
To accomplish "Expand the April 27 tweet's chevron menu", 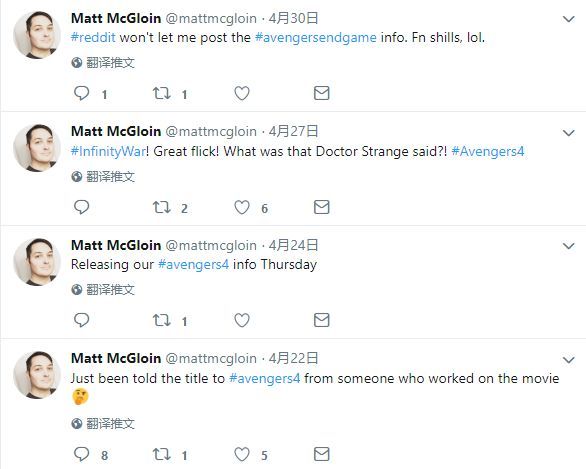I will tap(568, 133).
